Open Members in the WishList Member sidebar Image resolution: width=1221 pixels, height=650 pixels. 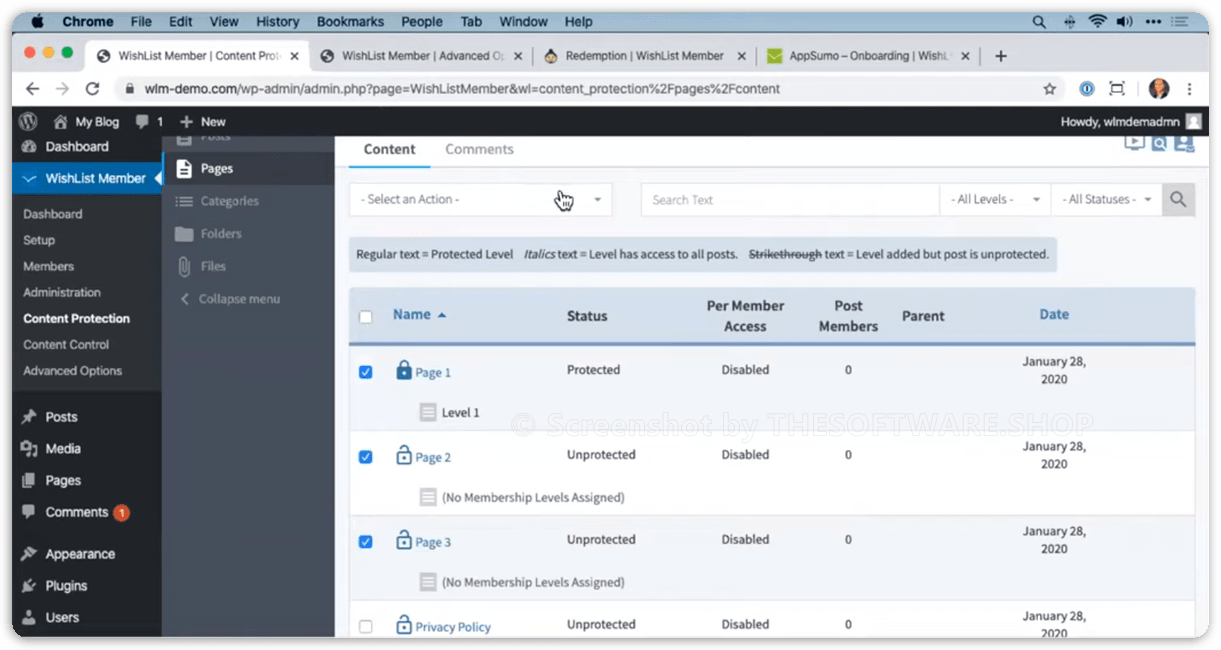click(49, 267)
